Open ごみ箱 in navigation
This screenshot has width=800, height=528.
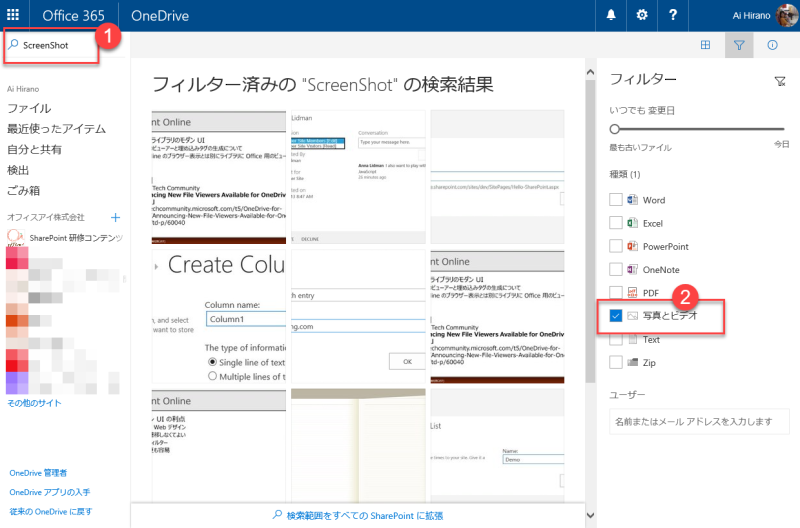pyautogui.click(x=23, y=190)
